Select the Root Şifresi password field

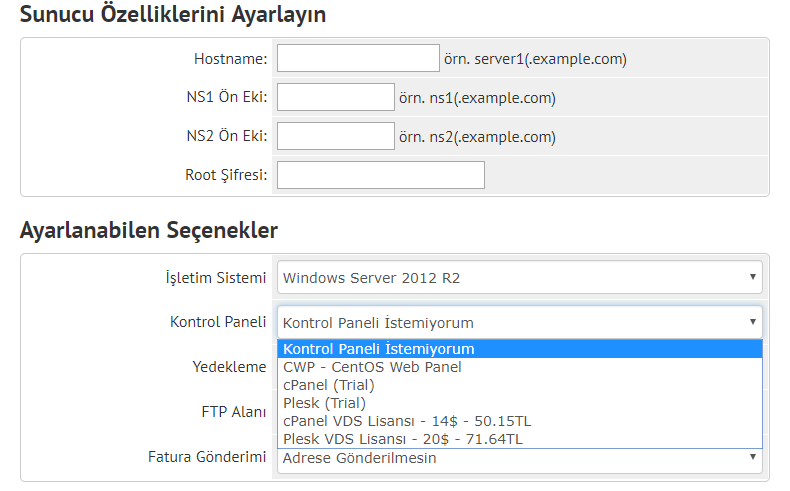(380, 175)
